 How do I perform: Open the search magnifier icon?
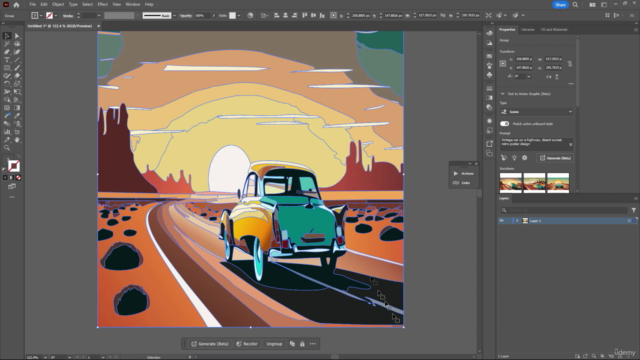click(575, 5)
